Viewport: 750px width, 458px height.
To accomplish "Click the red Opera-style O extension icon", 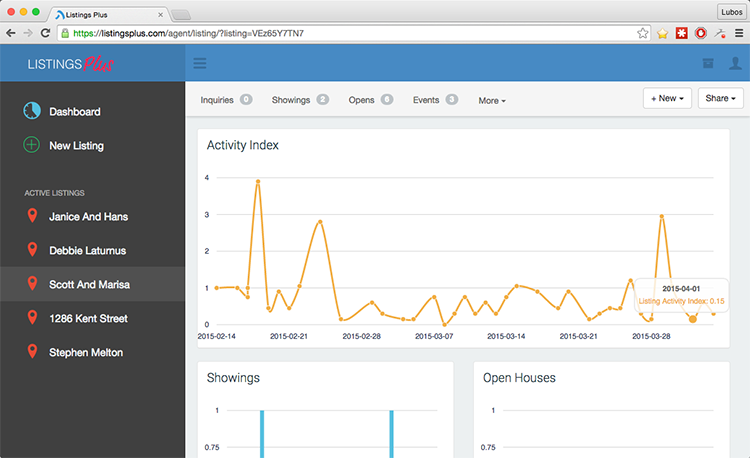I will coord(701,33).
